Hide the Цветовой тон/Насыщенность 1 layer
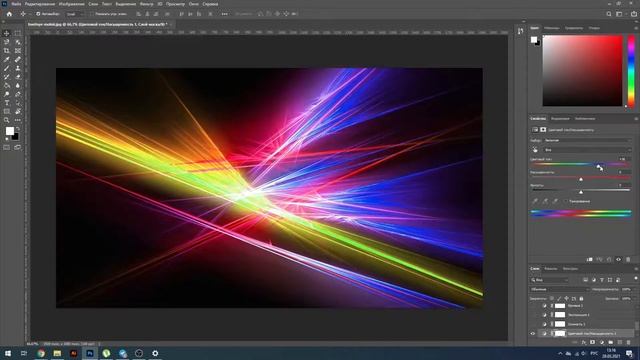 click(533, 333)
